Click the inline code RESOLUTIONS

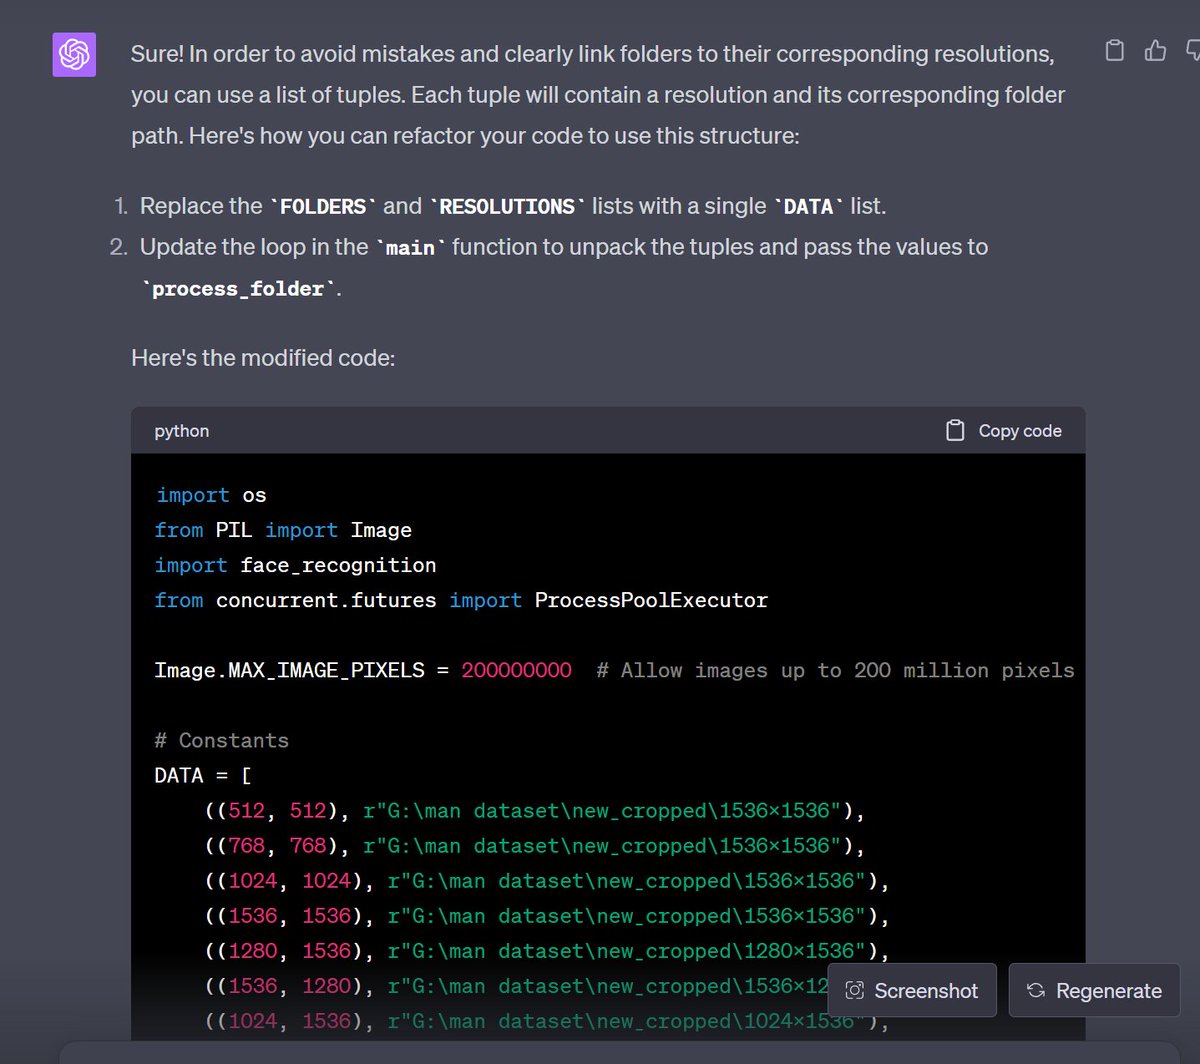click(x=507, y=206)
